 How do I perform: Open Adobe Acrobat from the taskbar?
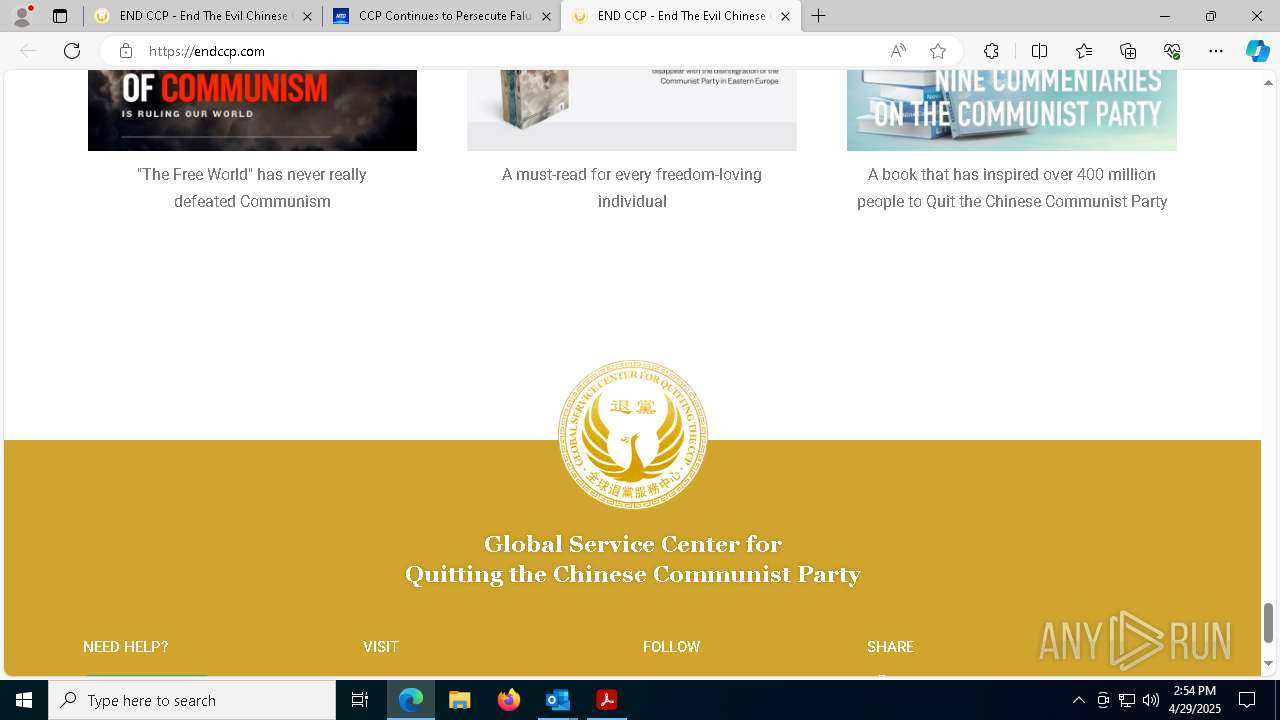tap(606, 700)
